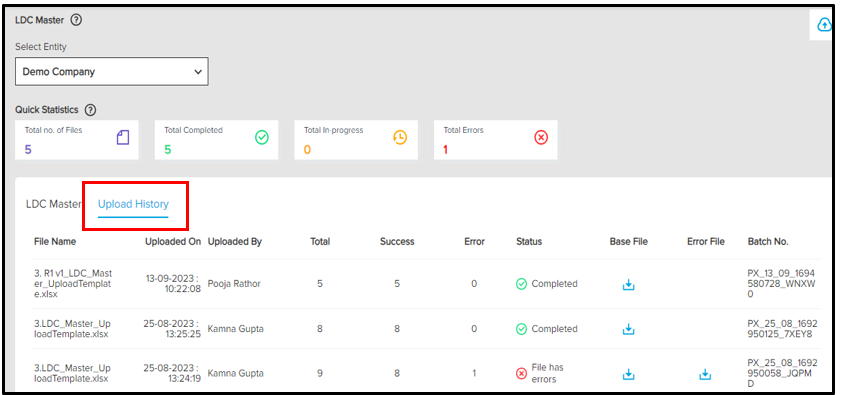Click upload date 13-09-2023 : 10:22:08
This screenshot has width=841, height=395.
click(x=173, y=284)
